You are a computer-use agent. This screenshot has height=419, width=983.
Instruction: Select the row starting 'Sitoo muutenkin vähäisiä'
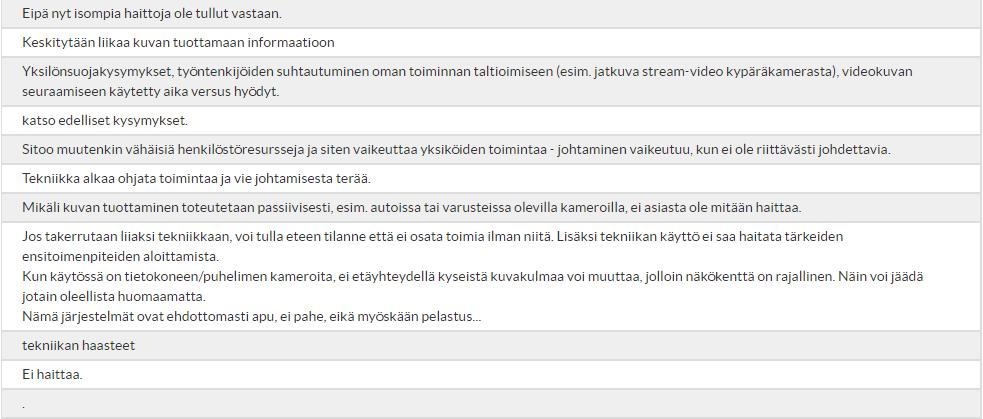[x=492, y=149]
